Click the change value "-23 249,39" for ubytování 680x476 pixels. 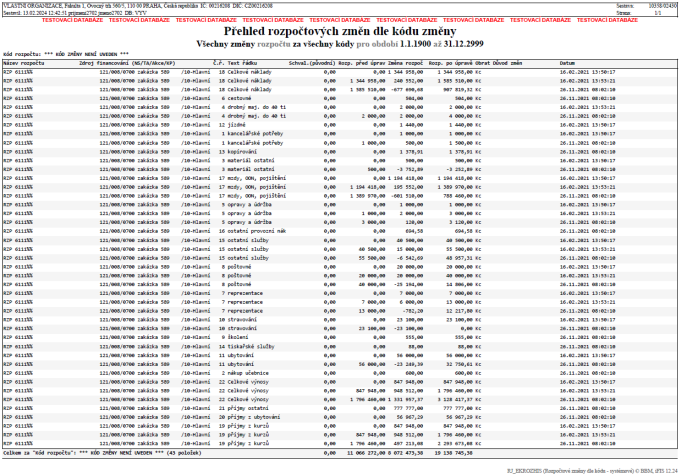[410, 364]
